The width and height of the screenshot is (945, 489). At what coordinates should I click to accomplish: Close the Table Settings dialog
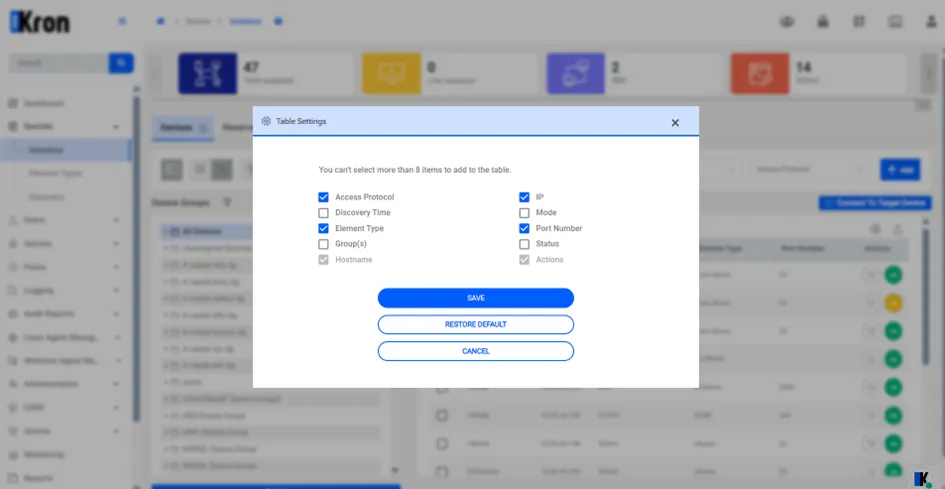pos(675,122)
